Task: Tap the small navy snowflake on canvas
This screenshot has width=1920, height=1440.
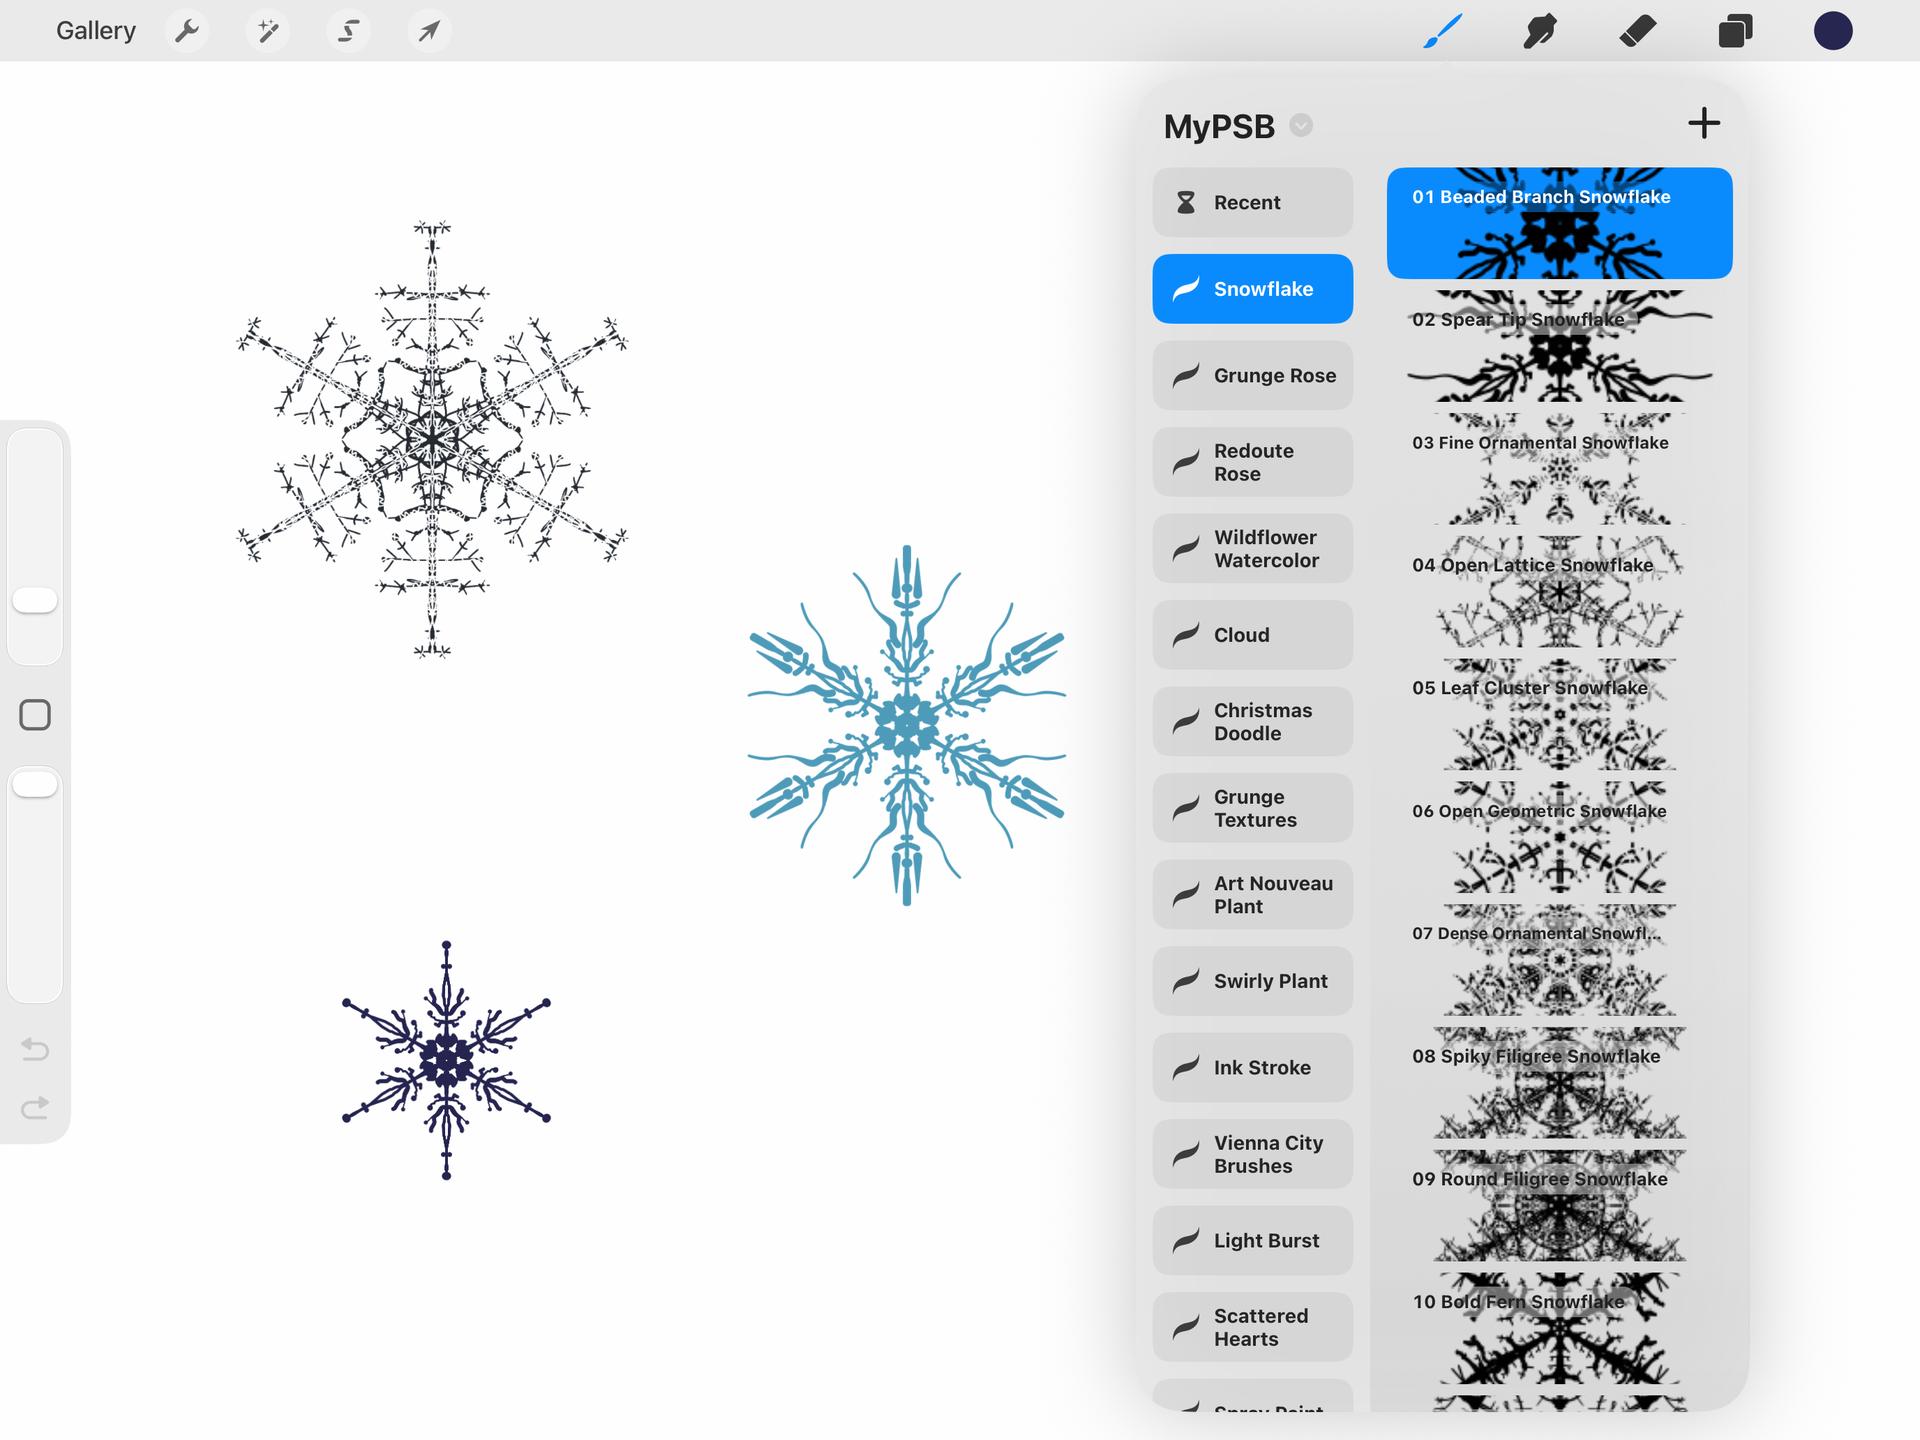Action: tap(446, 1060)
